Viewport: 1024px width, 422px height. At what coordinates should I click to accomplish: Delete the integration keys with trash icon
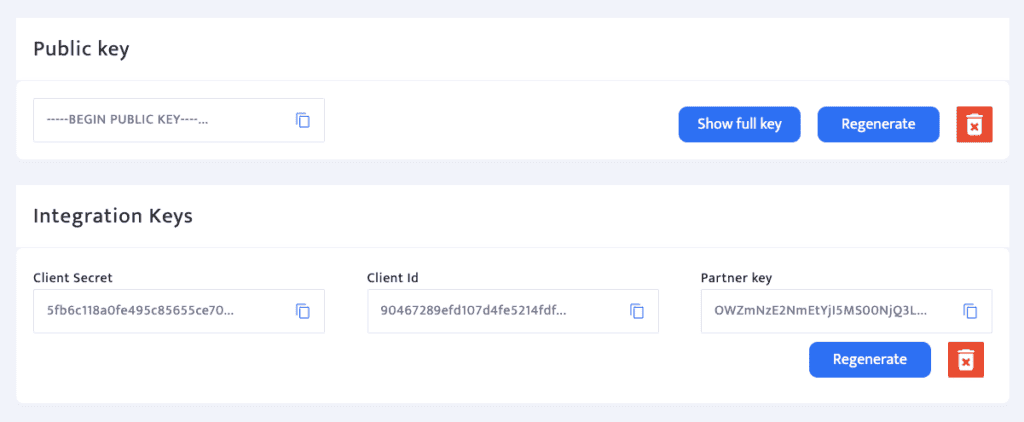pos(965,360)
